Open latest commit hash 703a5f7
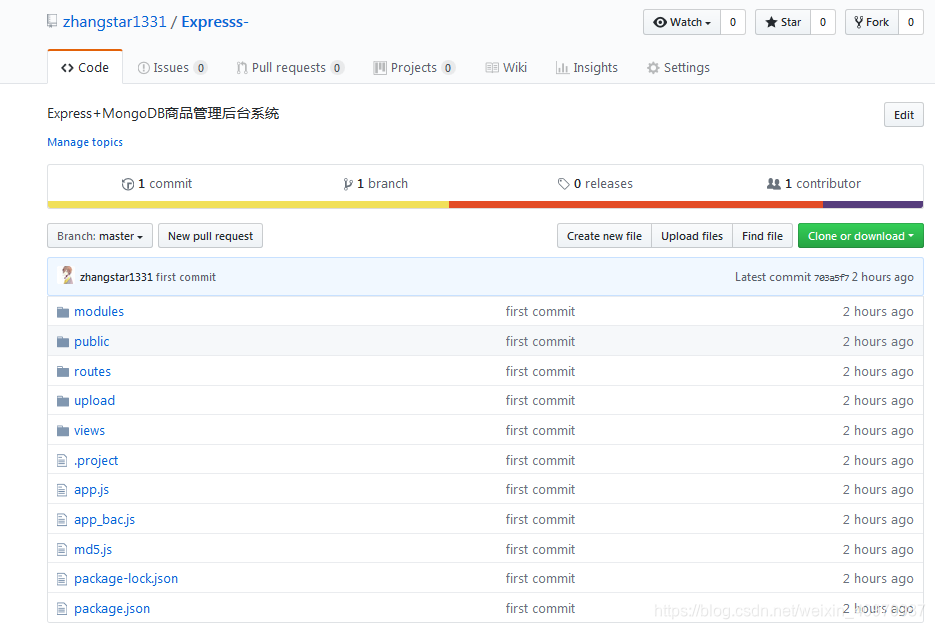Screen dimensions: 935x629 [x=831, y=277]
